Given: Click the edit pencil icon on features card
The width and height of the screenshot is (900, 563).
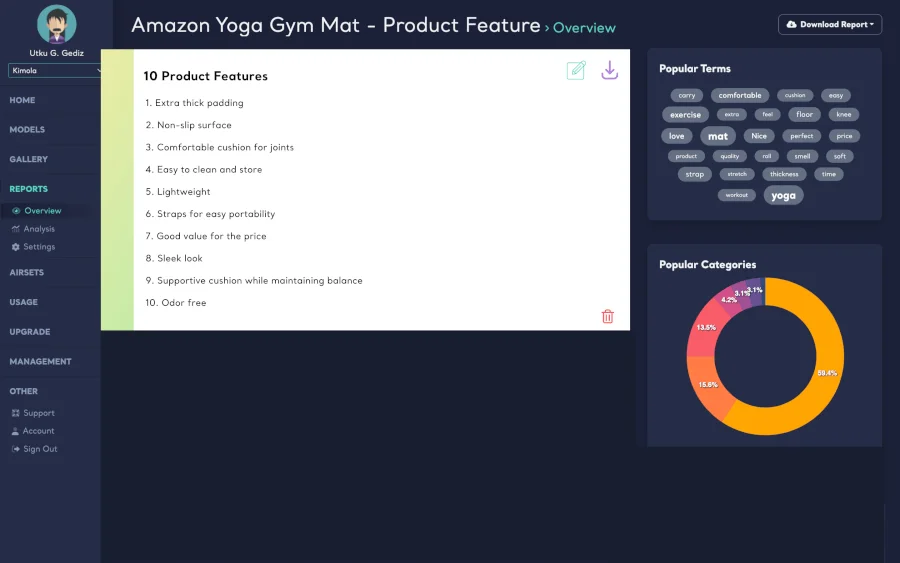Looking at the screenshot, I should pyautogui.click(x=576, y=70).
